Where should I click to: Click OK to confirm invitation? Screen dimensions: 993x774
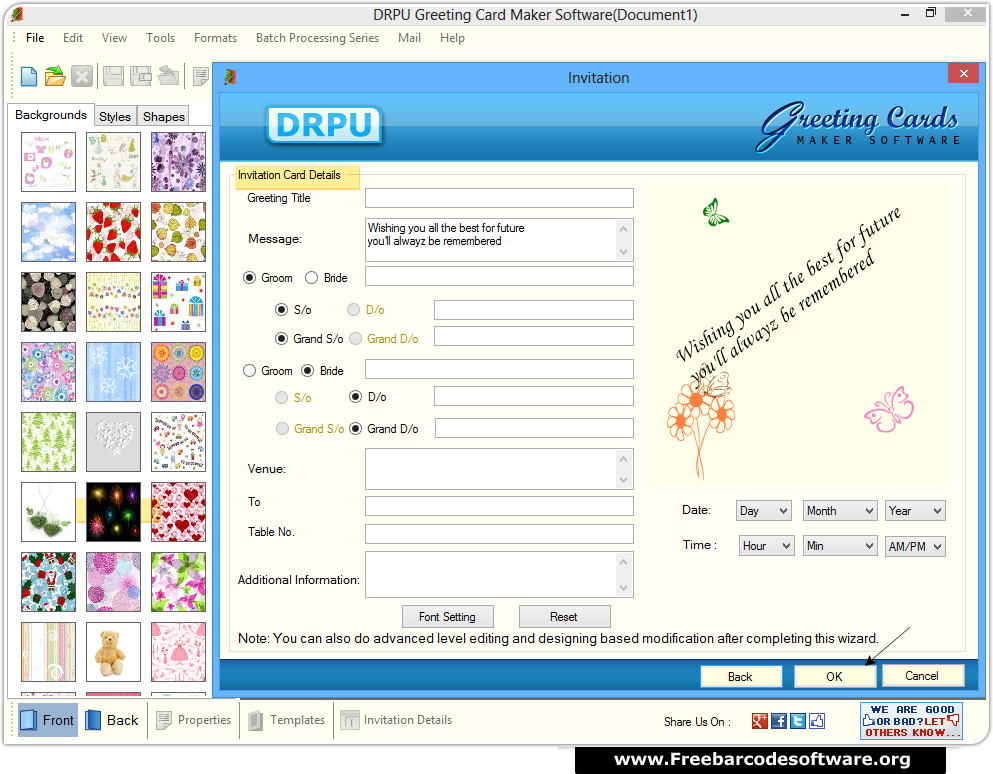point(834,676)
